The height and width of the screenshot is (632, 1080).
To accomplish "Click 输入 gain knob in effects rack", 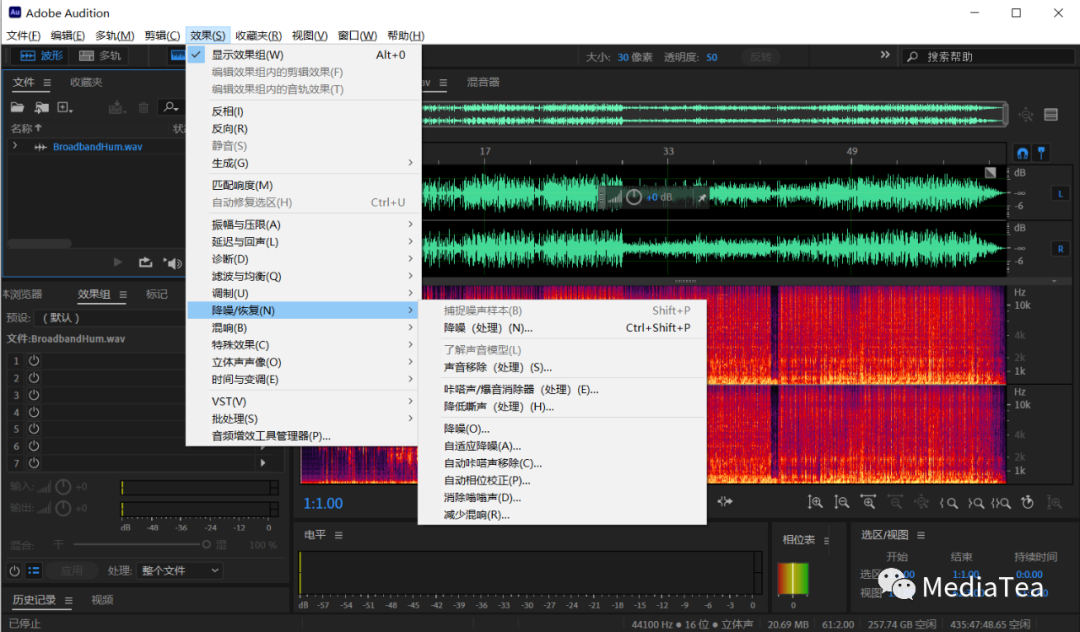I will click(63, 487).
